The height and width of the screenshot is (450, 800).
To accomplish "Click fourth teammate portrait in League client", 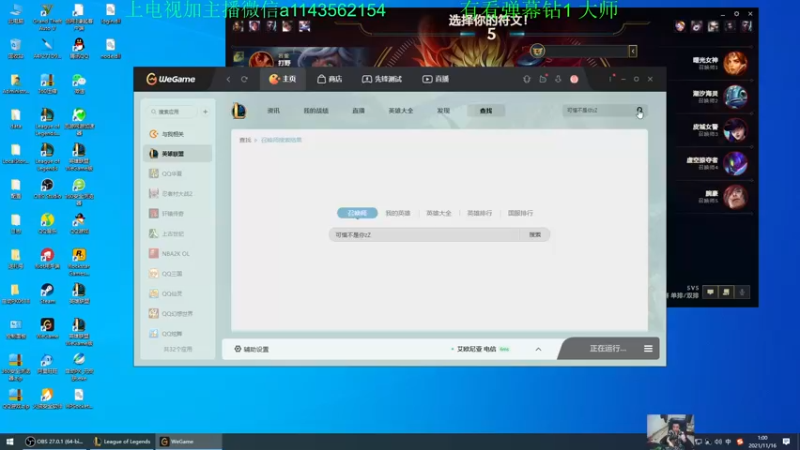I will point(735,163).
